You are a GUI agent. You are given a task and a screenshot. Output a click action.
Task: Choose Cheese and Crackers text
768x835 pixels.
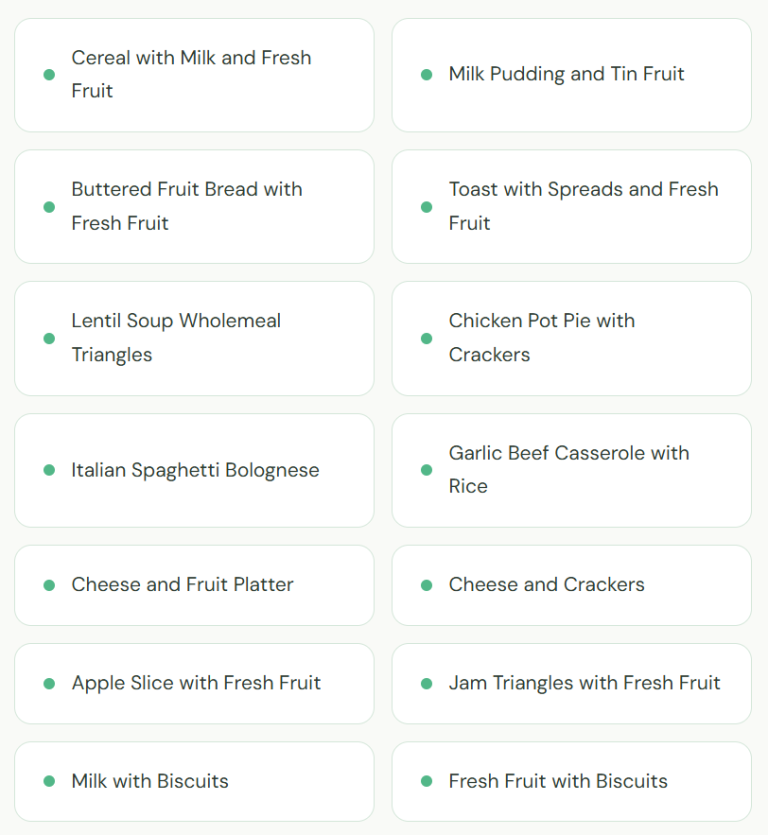tap(546, 585)
